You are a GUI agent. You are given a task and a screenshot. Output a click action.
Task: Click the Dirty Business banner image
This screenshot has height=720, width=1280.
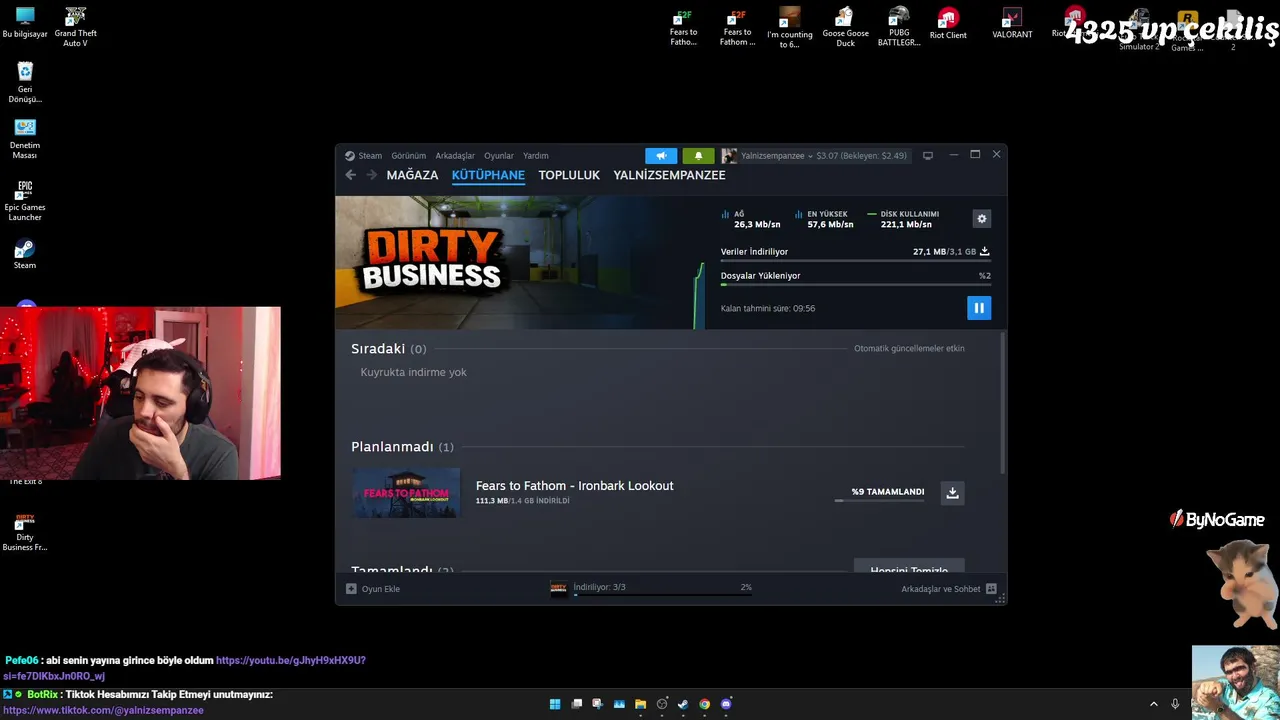(520, 262)
